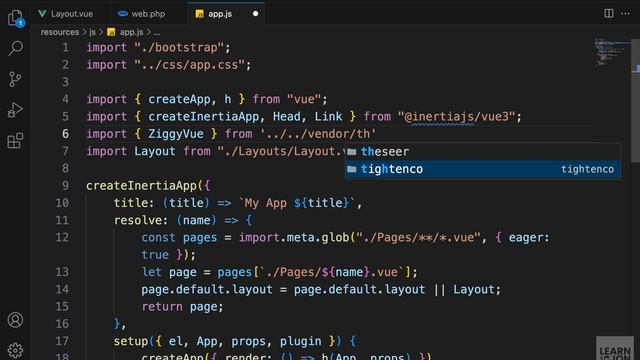Viewport: 640px width, 360px height.
Task: Click the editor vertical scrollbar
Action: click(x=635, y=100)
